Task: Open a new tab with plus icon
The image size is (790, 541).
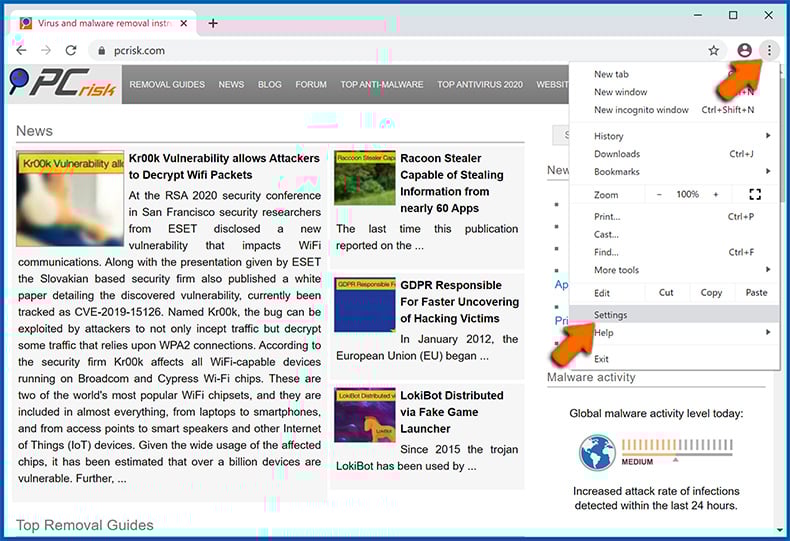Action: click(x=213, y=23)
